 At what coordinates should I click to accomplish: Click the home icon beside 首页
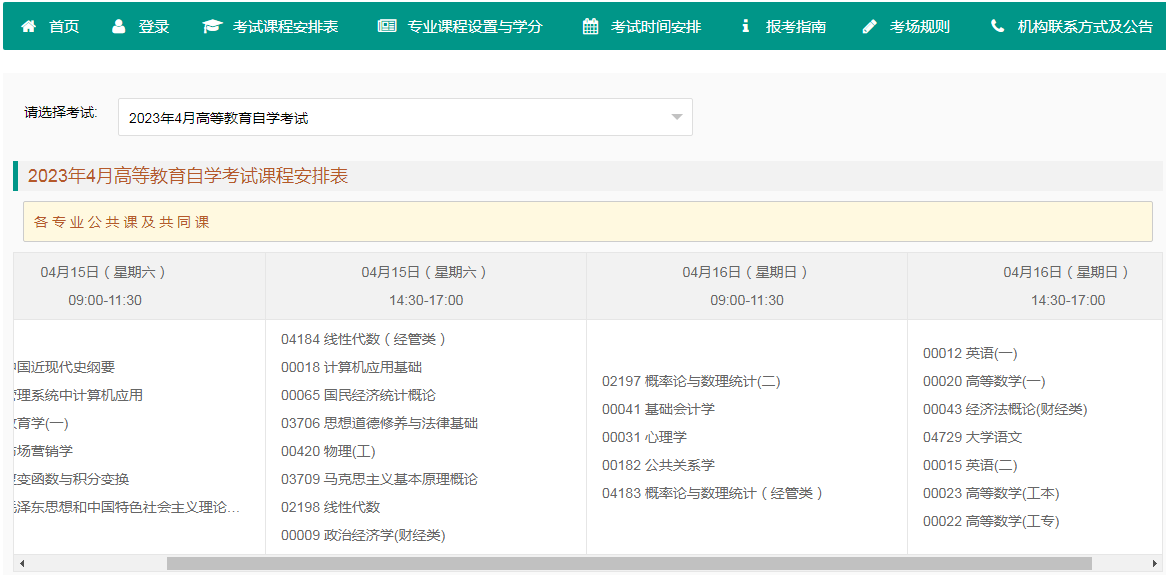[x=28, y=27]
